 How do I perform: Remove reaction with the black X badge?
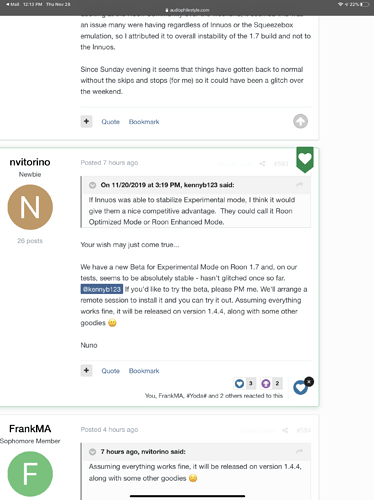(x=309, y=381)
